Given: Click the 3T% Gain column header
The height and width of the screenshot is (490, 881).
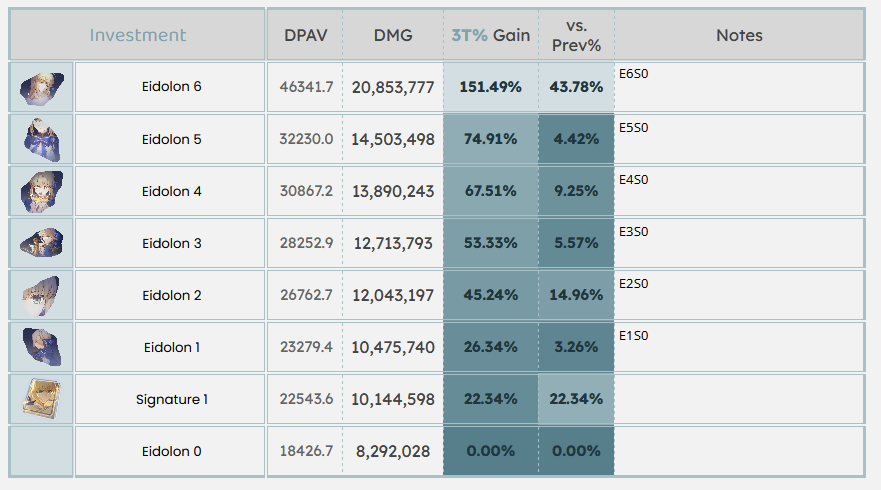Looking at the screenshot, I should [x=490, y=35].
